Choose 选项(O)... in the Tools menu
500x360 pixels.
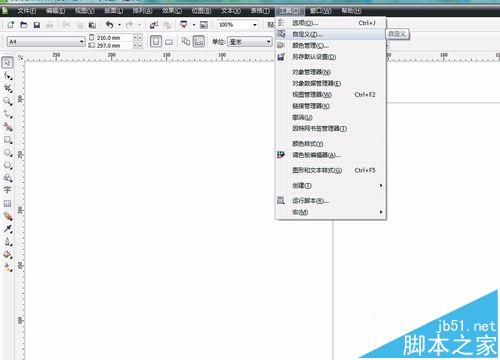coord(331,23)
